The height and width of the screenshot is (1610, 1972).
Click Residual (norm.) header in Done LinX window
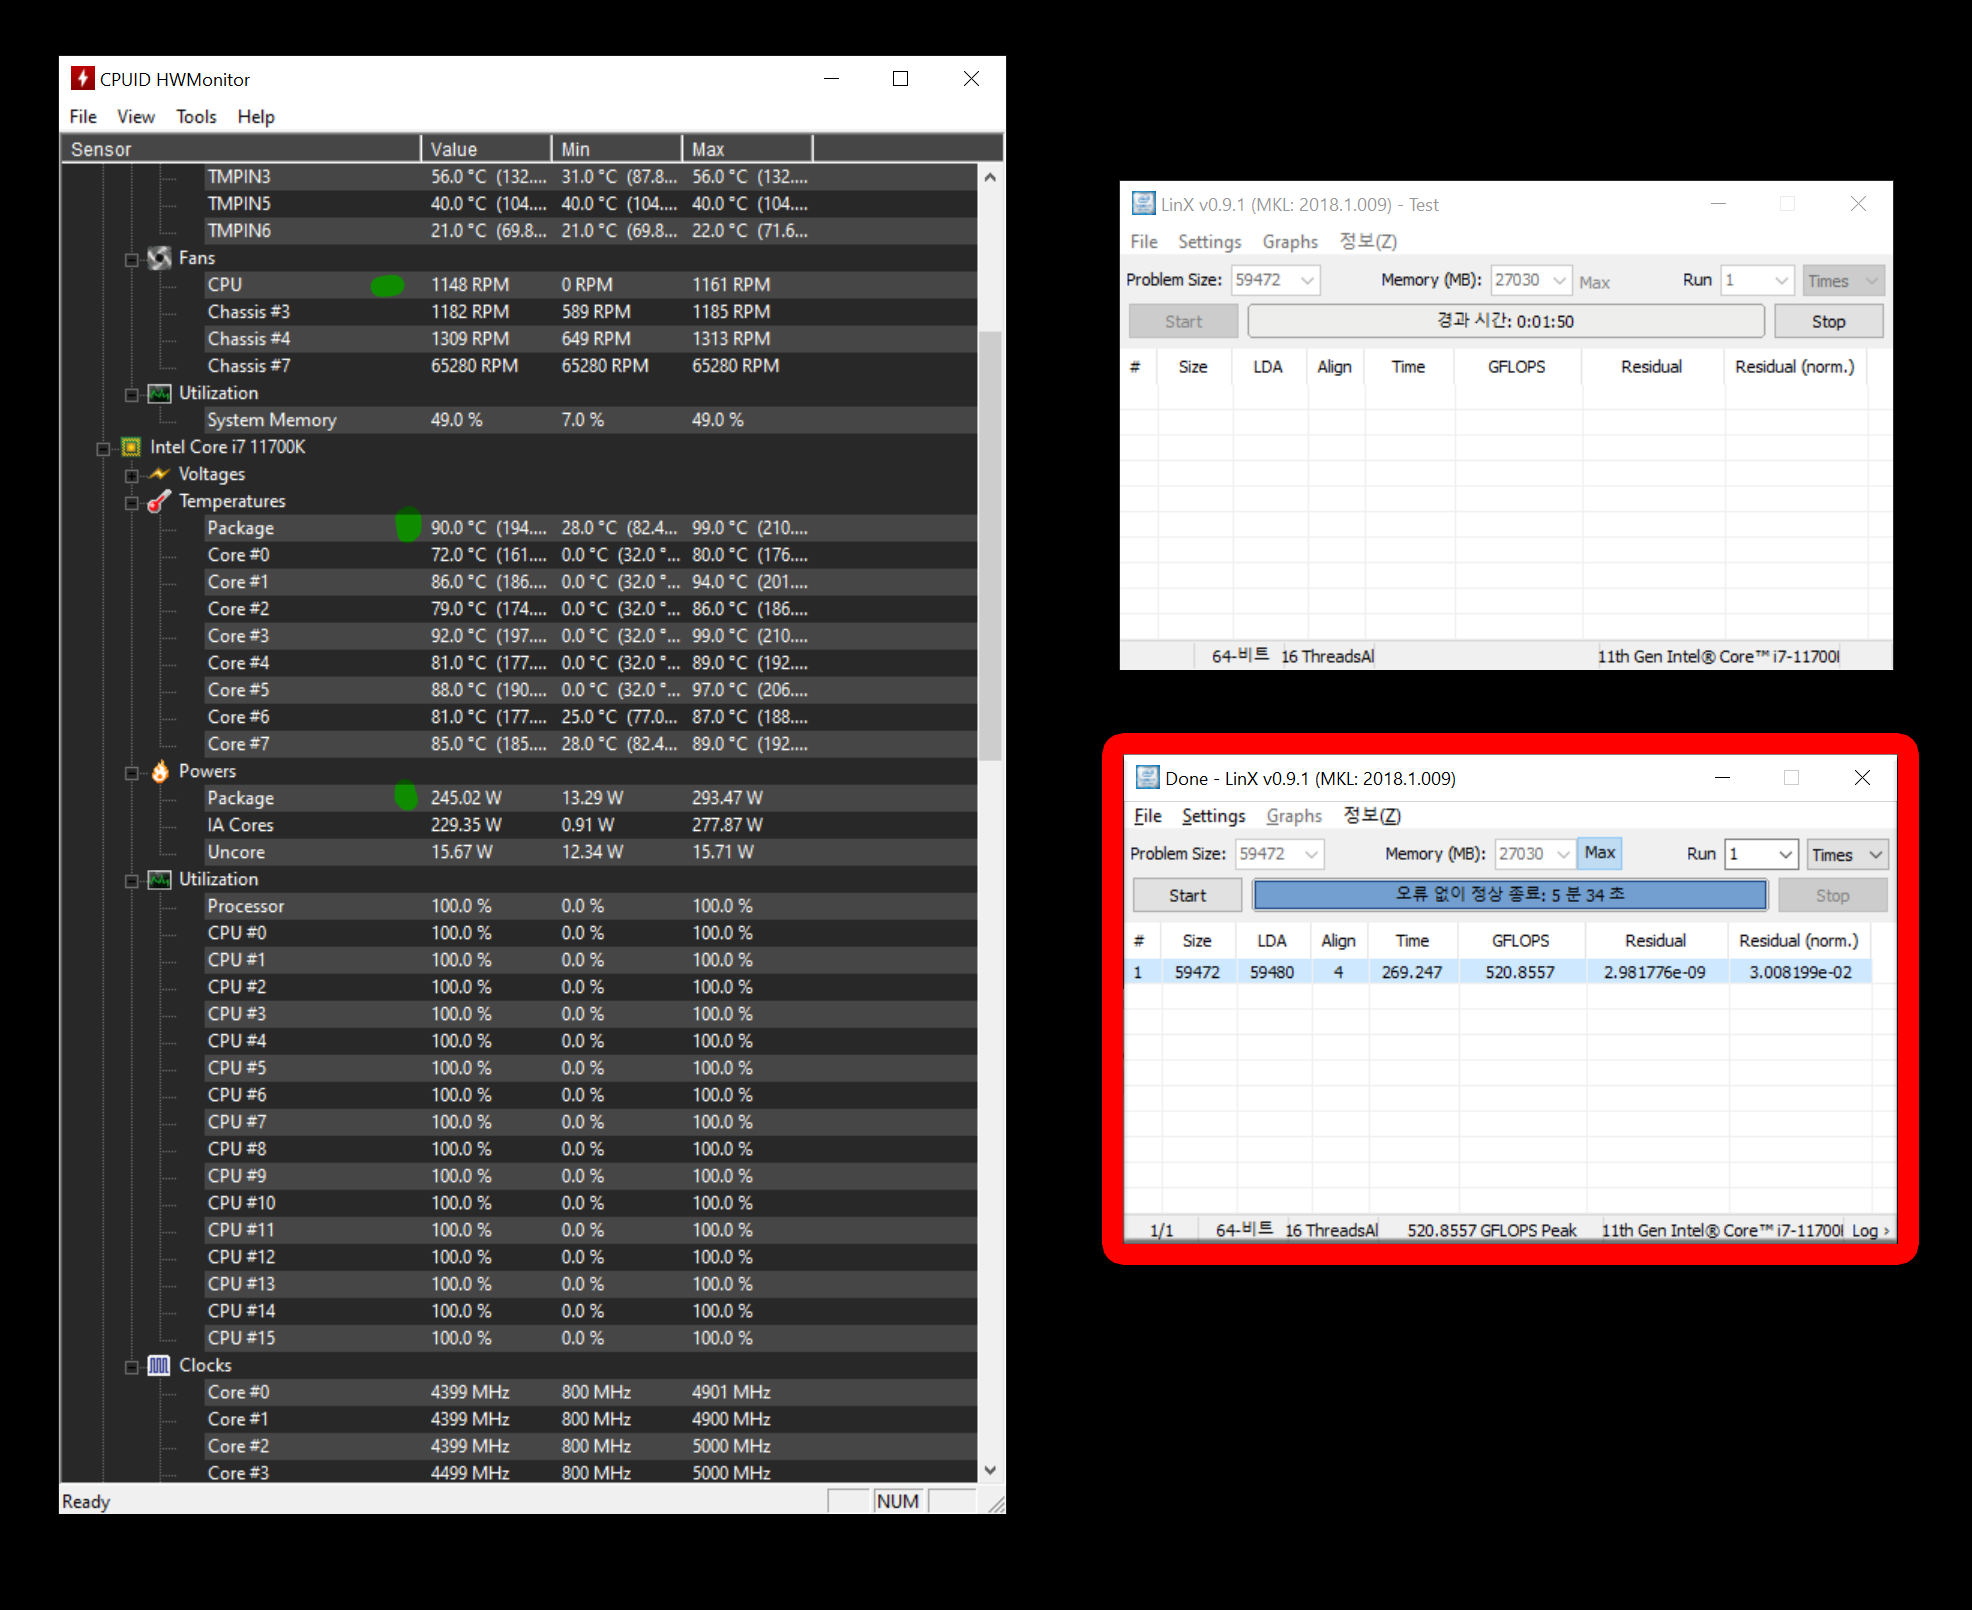coord(1798,941)
